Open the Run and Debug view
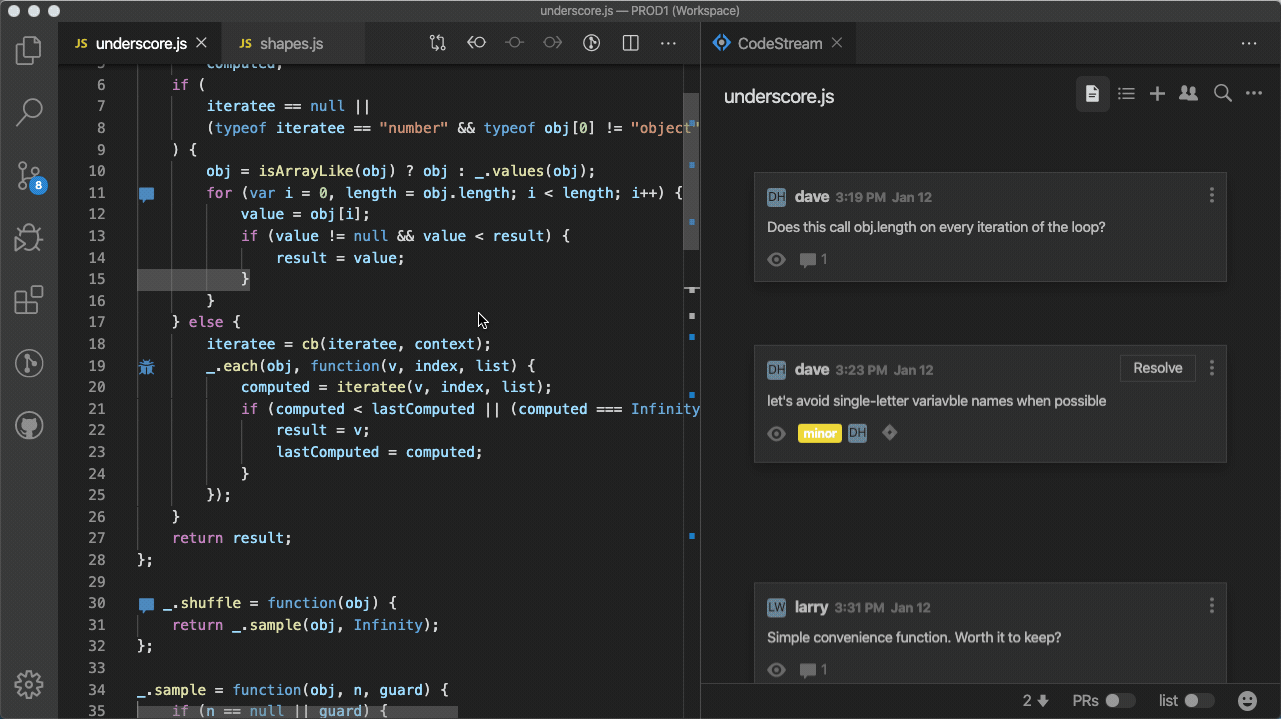The image size is (1281, 719). [x=29, y=238]
